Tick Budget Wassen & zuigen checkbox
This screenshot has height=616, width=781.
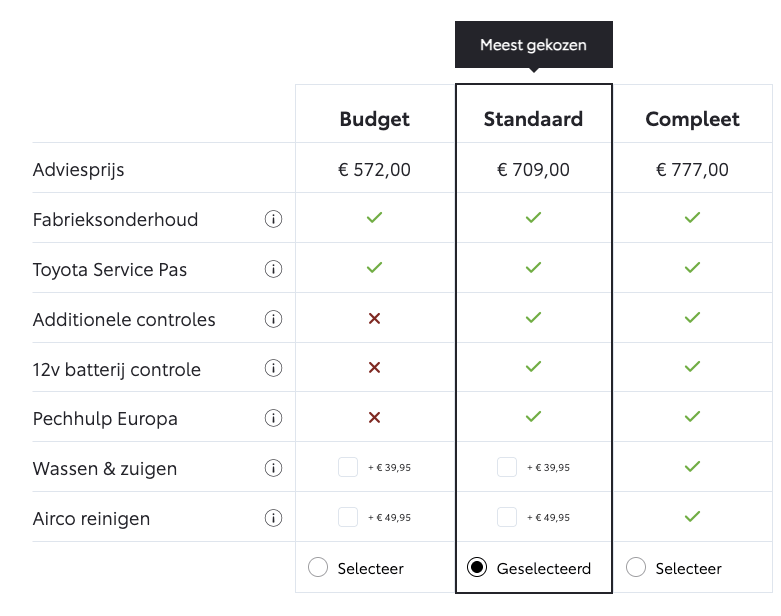coord(348,467)
